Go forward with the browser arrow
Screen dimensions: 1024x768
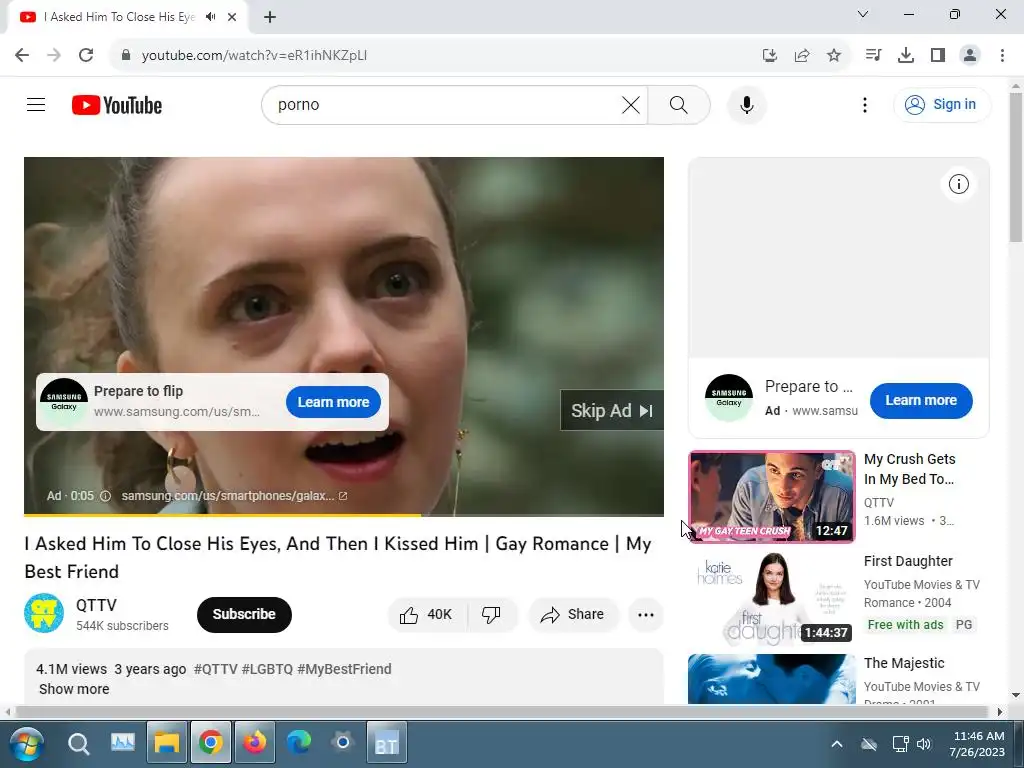54,55
